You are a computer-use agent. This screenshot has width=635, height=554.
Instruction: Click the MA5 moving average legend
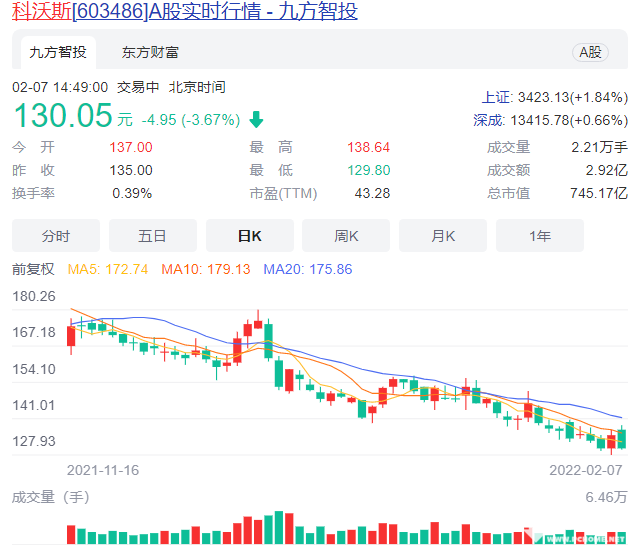(108, 269)
